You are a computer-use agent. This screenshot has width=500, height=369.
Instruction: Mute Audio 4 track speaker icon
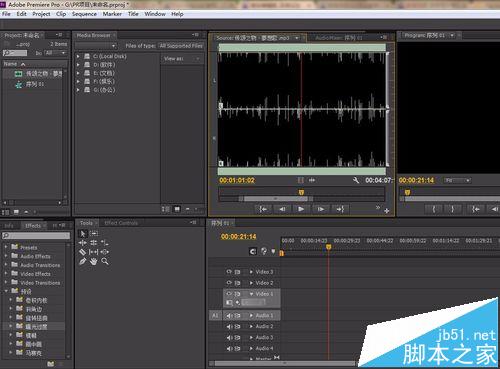[x=229, y=348]
